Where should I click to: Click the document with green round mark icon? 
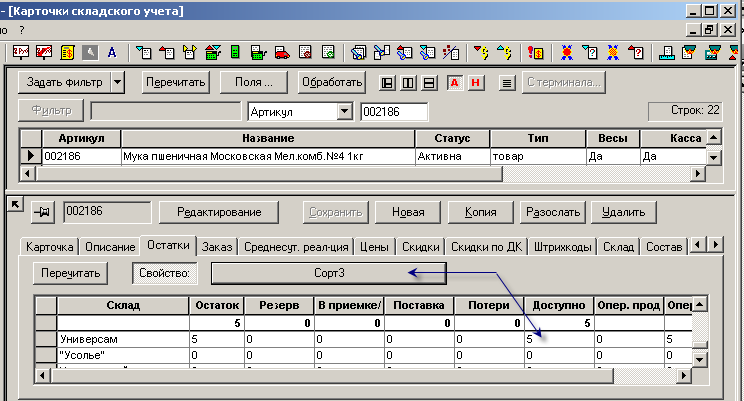328,52
